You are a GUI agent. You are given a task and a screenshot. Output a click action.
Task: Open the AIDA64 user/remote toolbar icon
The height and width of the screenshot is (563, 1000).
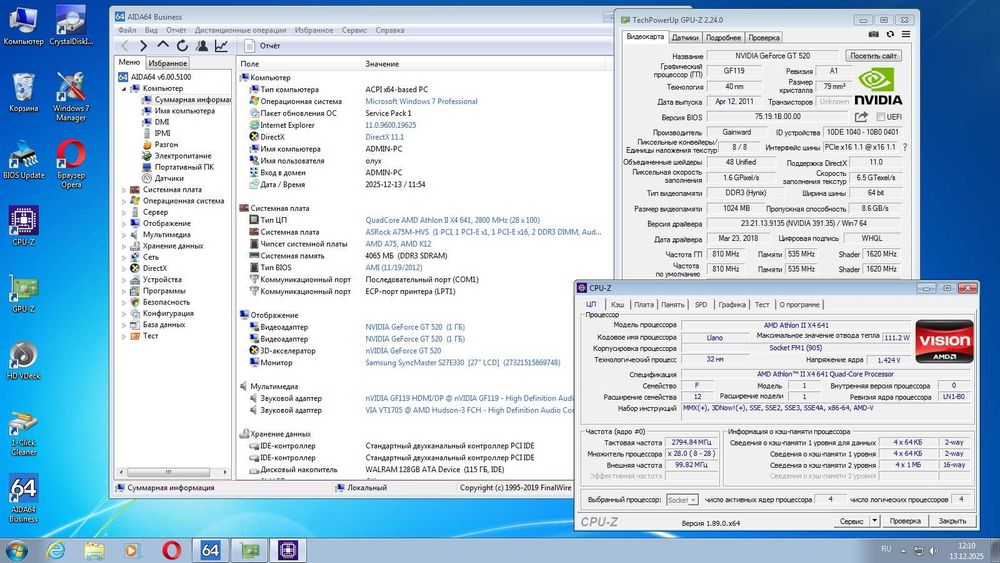point(202,46)
